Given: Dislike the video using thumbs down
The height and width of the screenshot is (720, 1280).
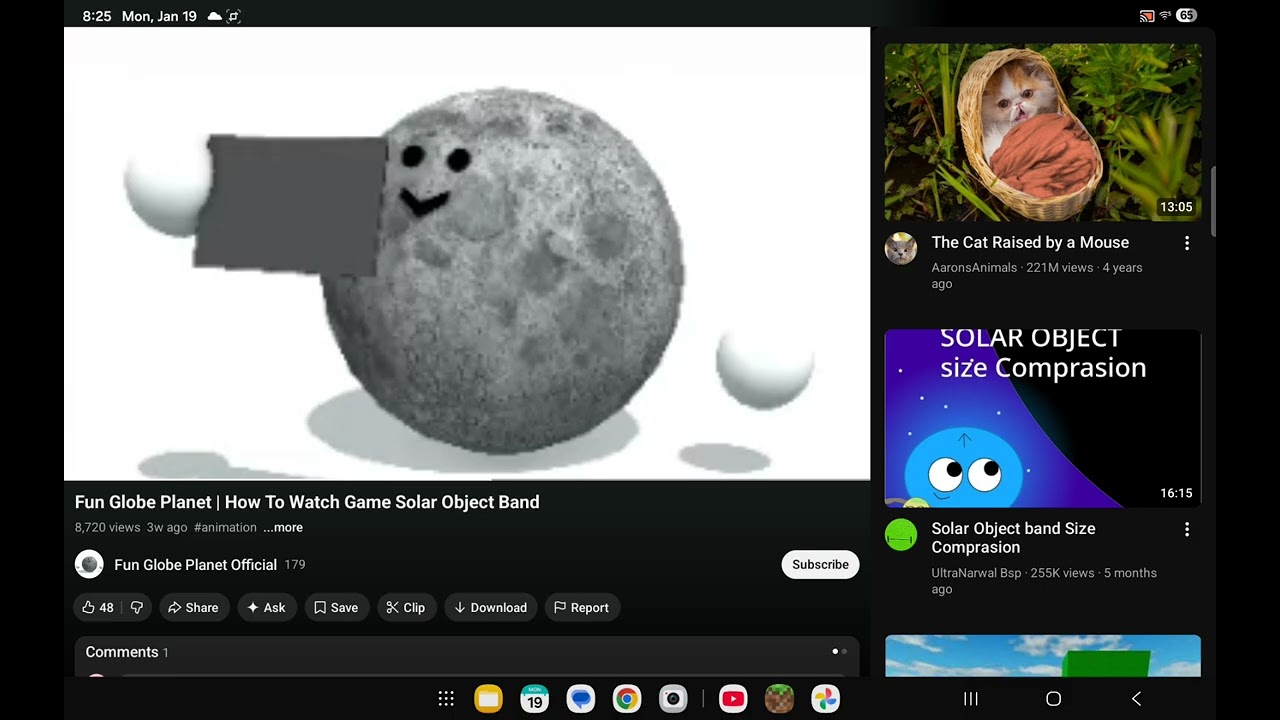Looking at the screenshot, I should point(137,607).
